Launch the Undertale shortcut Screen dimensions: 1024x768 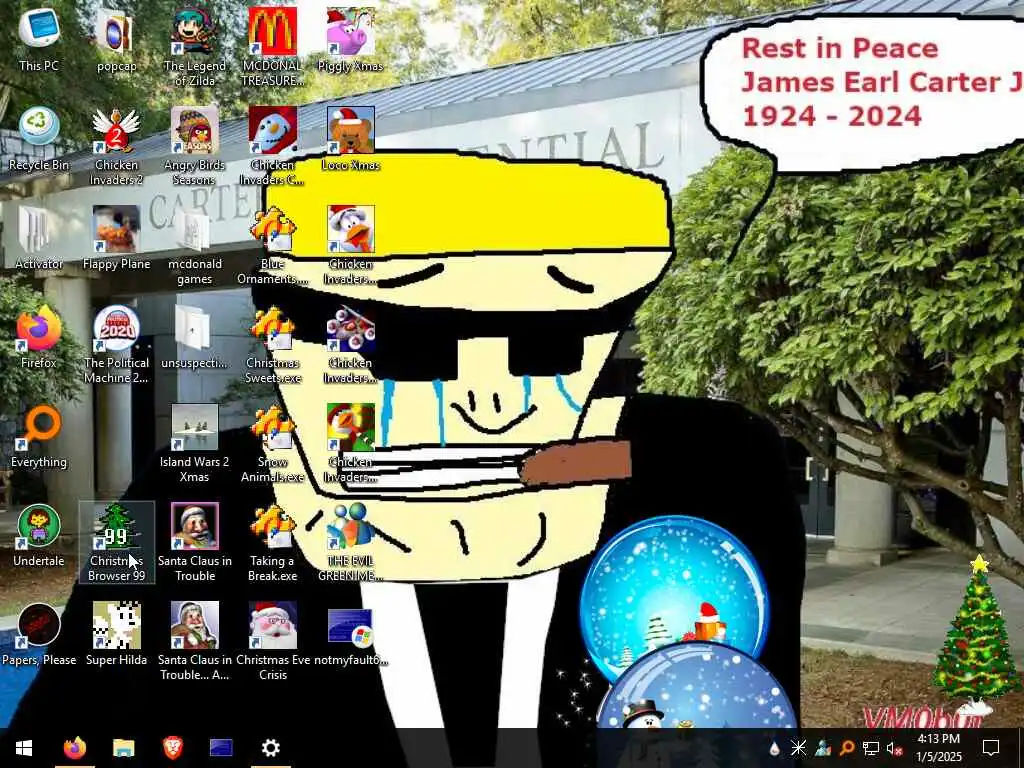point(39,536)
